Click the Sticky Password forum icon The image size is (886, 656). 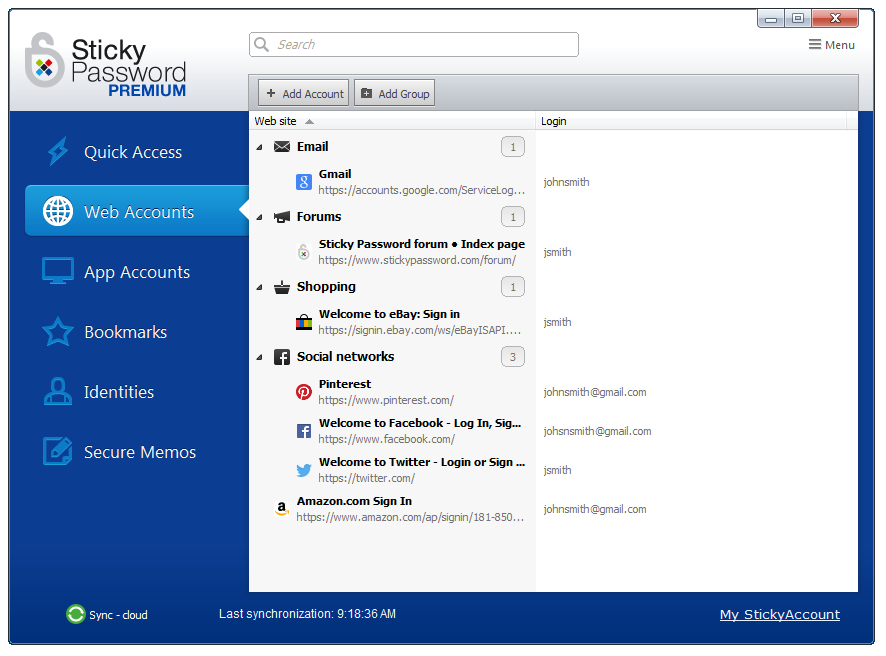click(x=304, y=252)
